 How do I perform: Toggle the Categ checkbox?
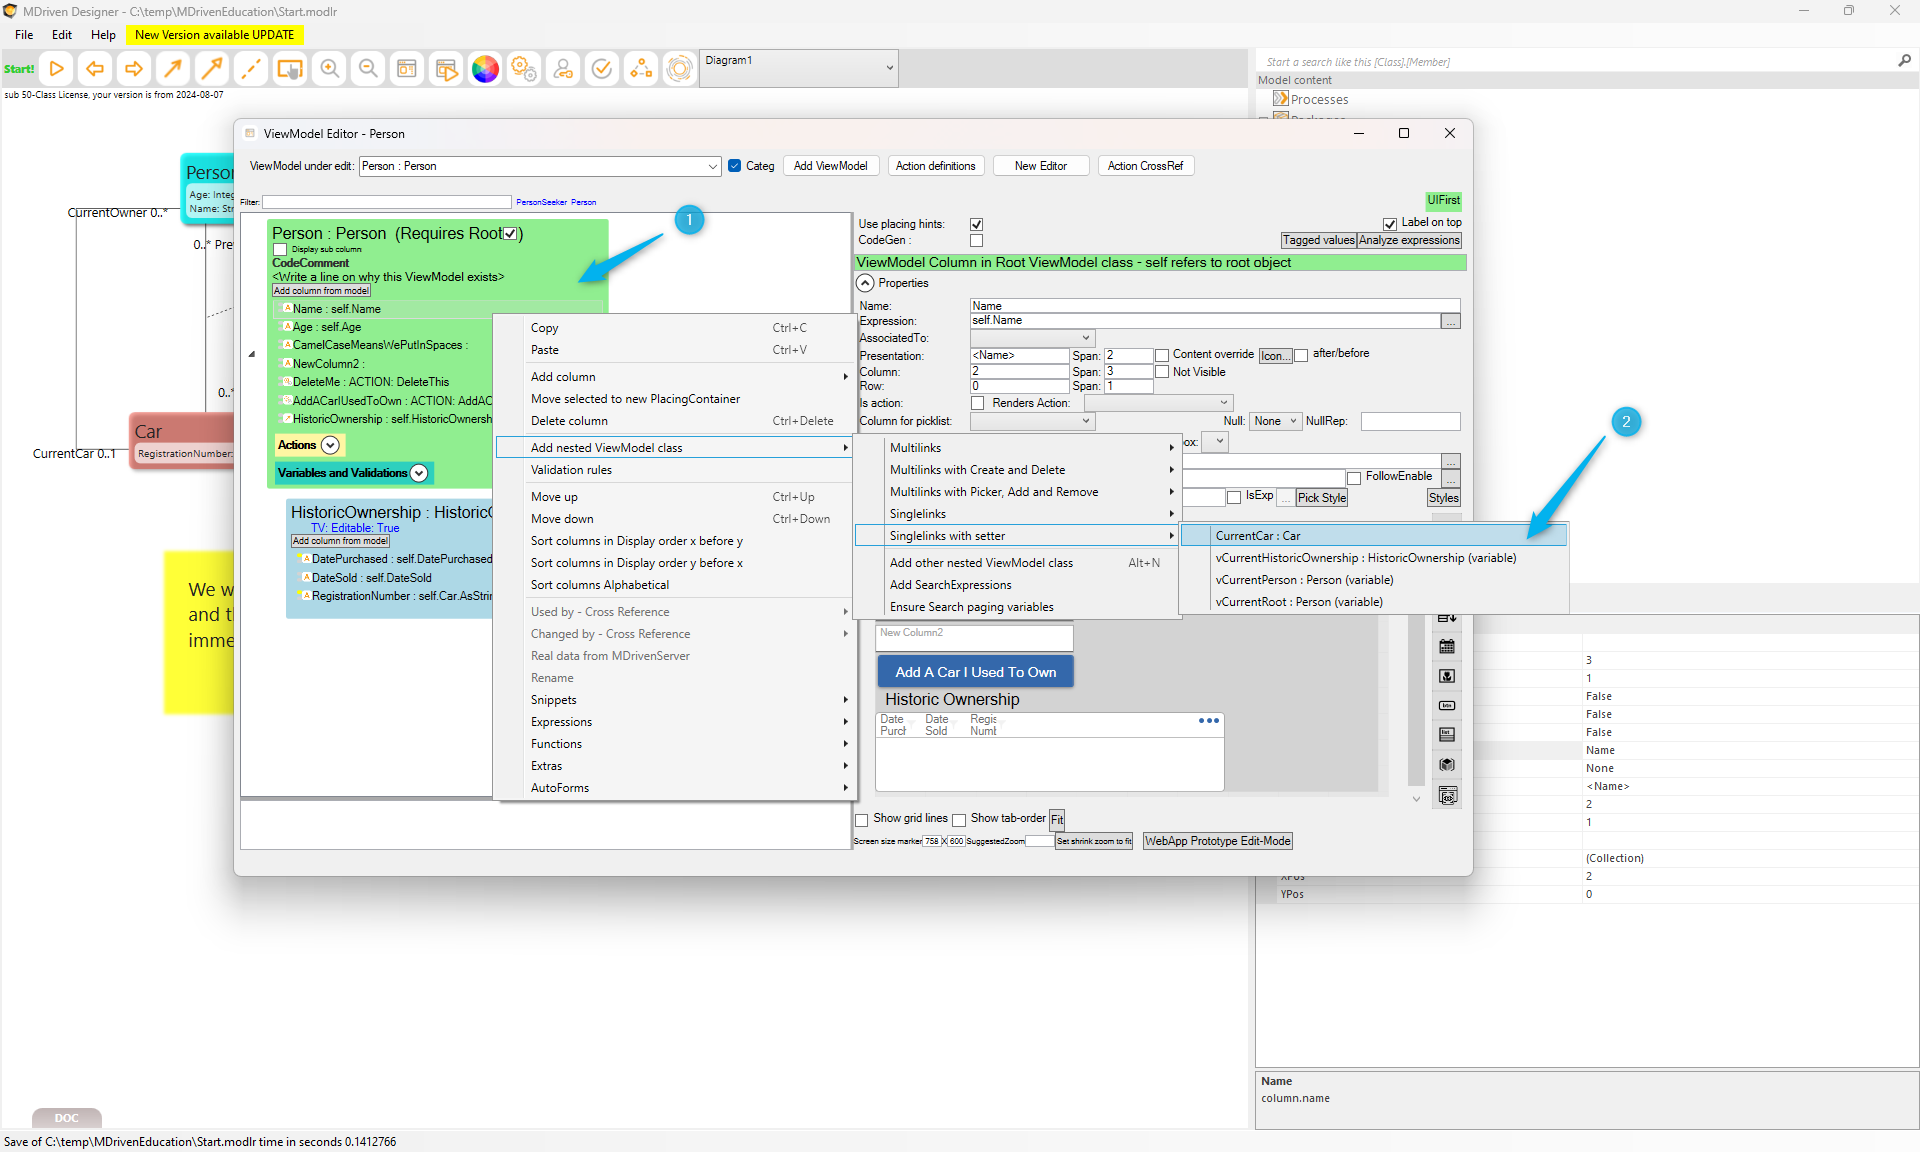tap(735, 166)
